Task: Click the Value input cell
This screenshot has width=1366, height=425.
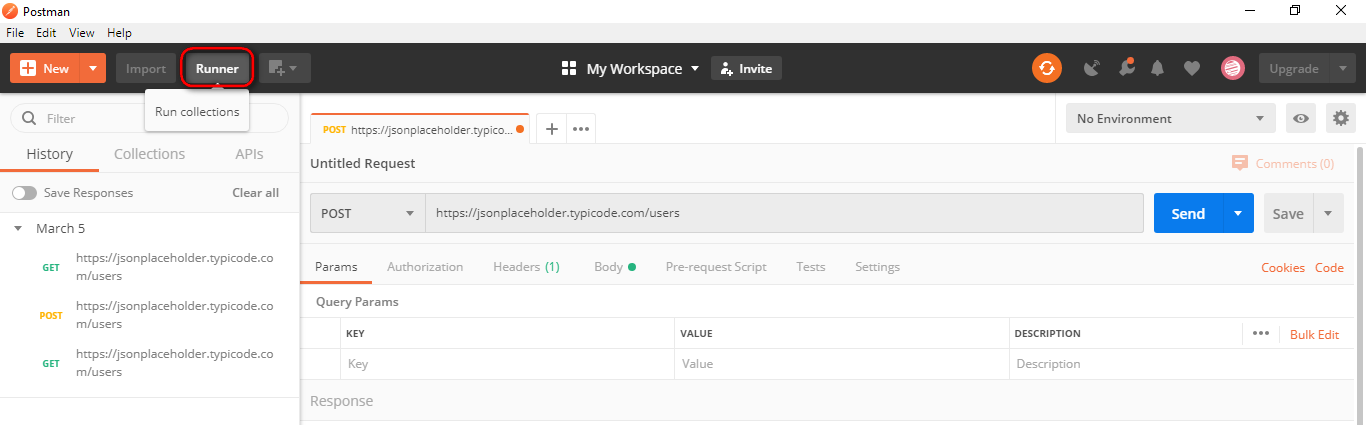Action: [841, 364]
